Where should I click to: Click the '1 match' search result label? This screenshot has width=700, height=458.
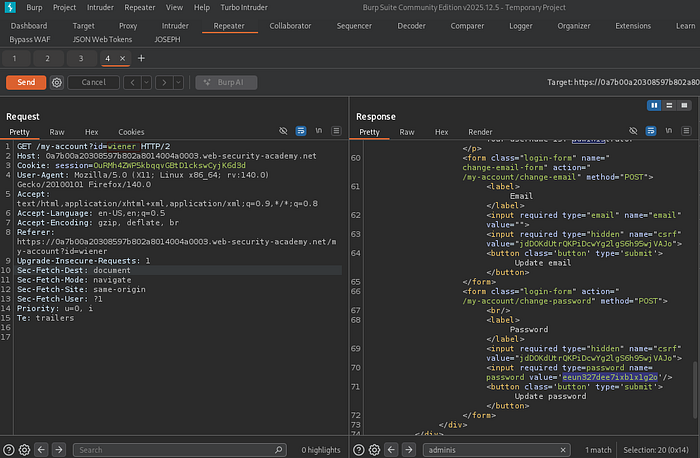point(598,450)
